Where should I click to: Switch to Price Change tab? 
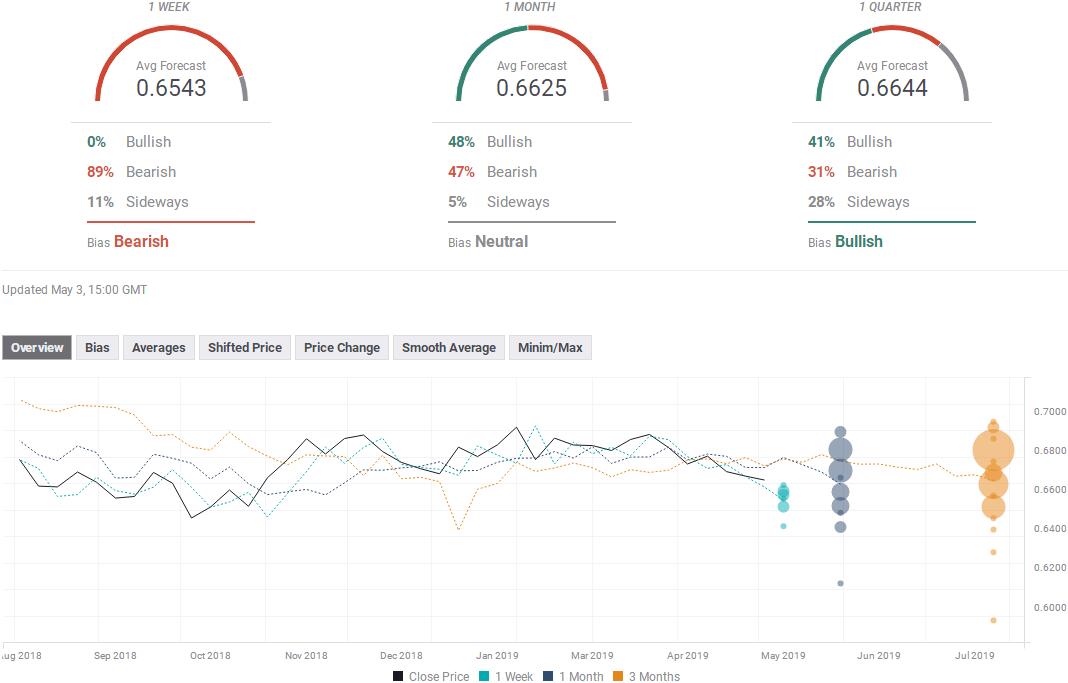342,348
